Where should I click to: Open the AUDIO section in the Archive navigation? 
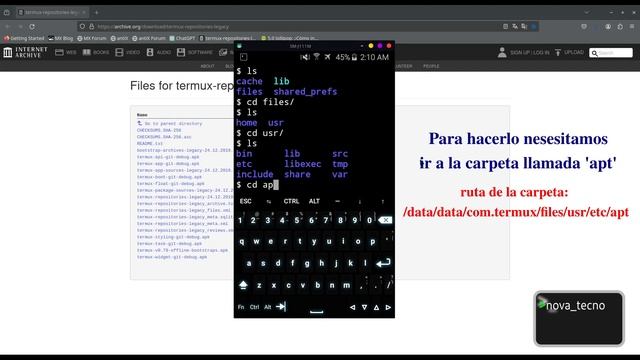158,52
